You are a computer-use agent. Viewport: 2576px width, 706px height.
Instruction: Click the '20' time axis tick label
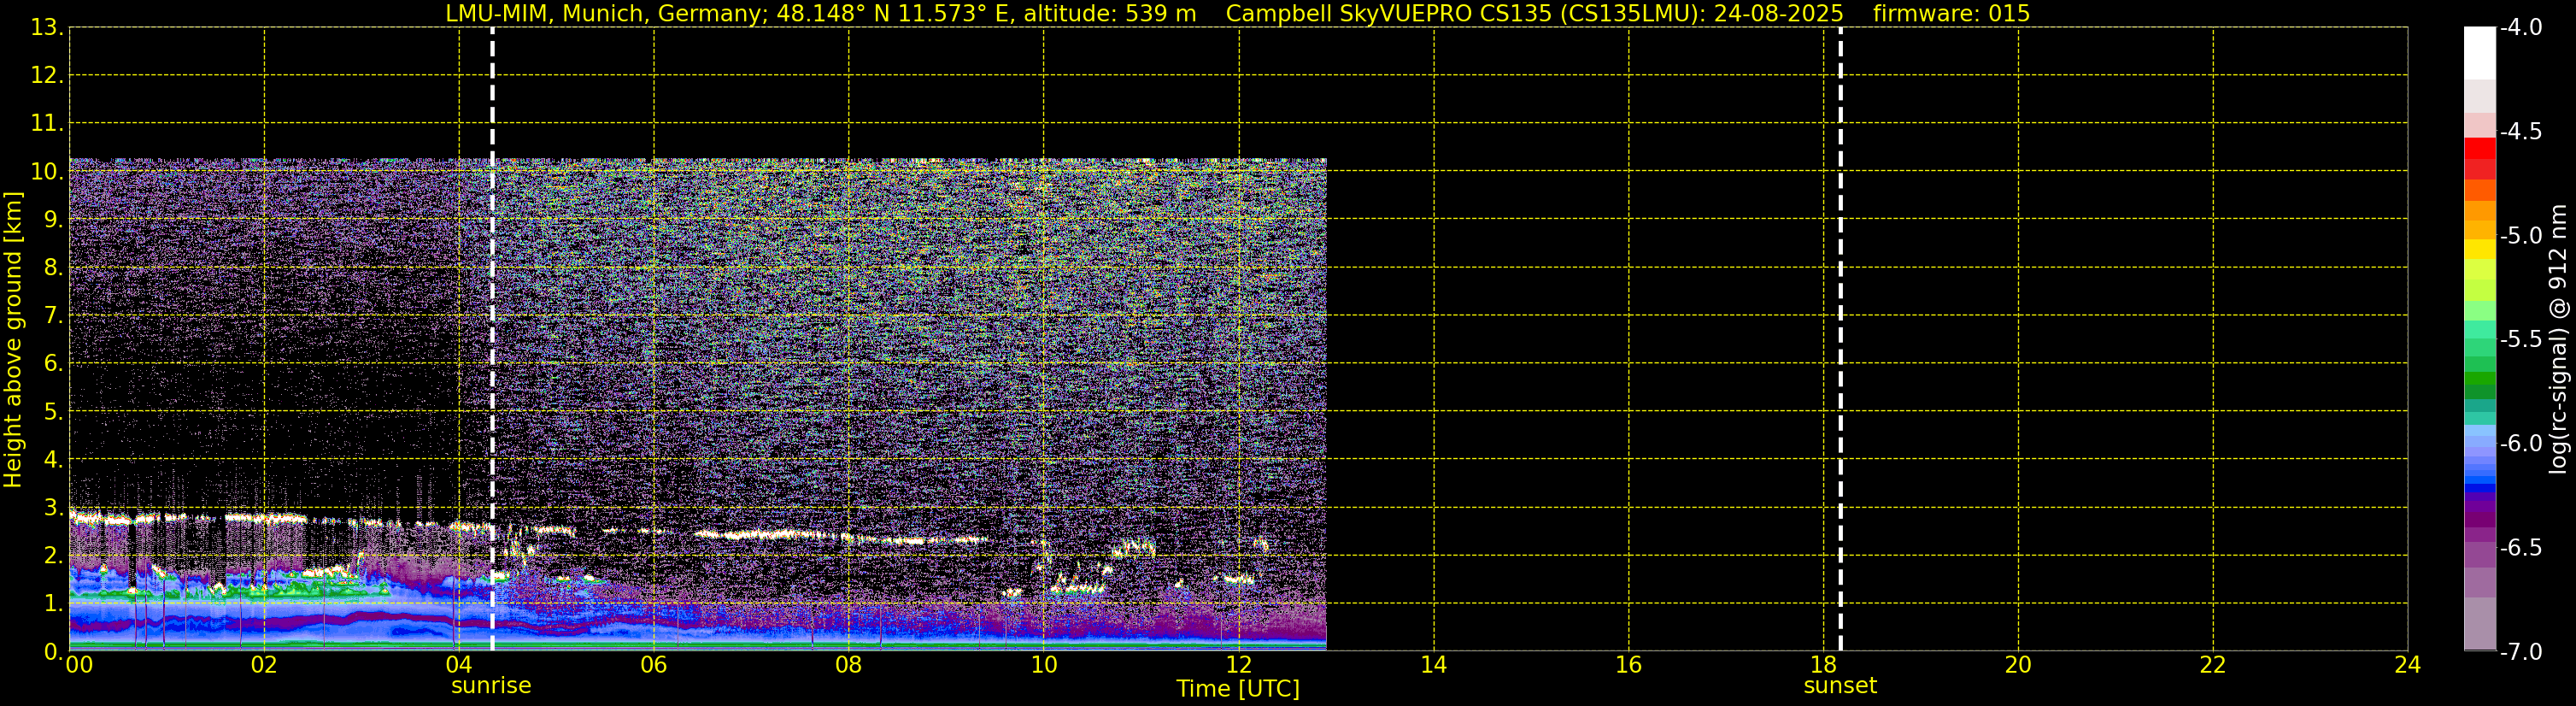[x=2018, y=666]
